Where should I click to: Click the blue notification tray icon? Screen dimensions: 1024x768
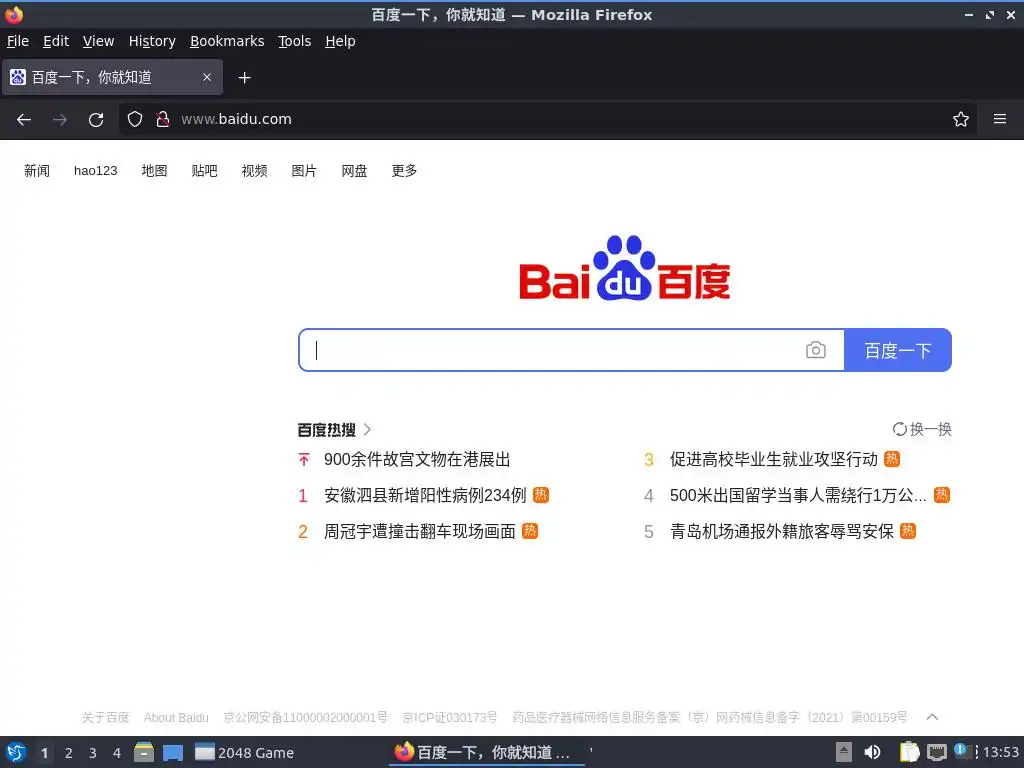[960, 749]
